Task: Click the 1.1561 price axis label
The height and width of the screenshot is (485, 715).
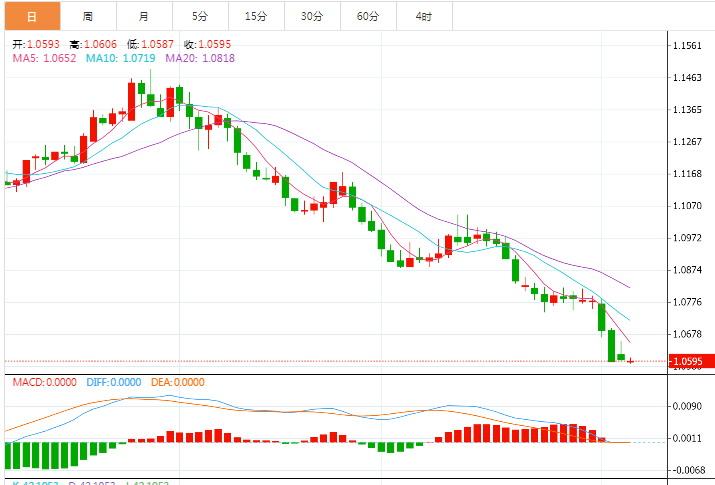Action: point(688,45)
